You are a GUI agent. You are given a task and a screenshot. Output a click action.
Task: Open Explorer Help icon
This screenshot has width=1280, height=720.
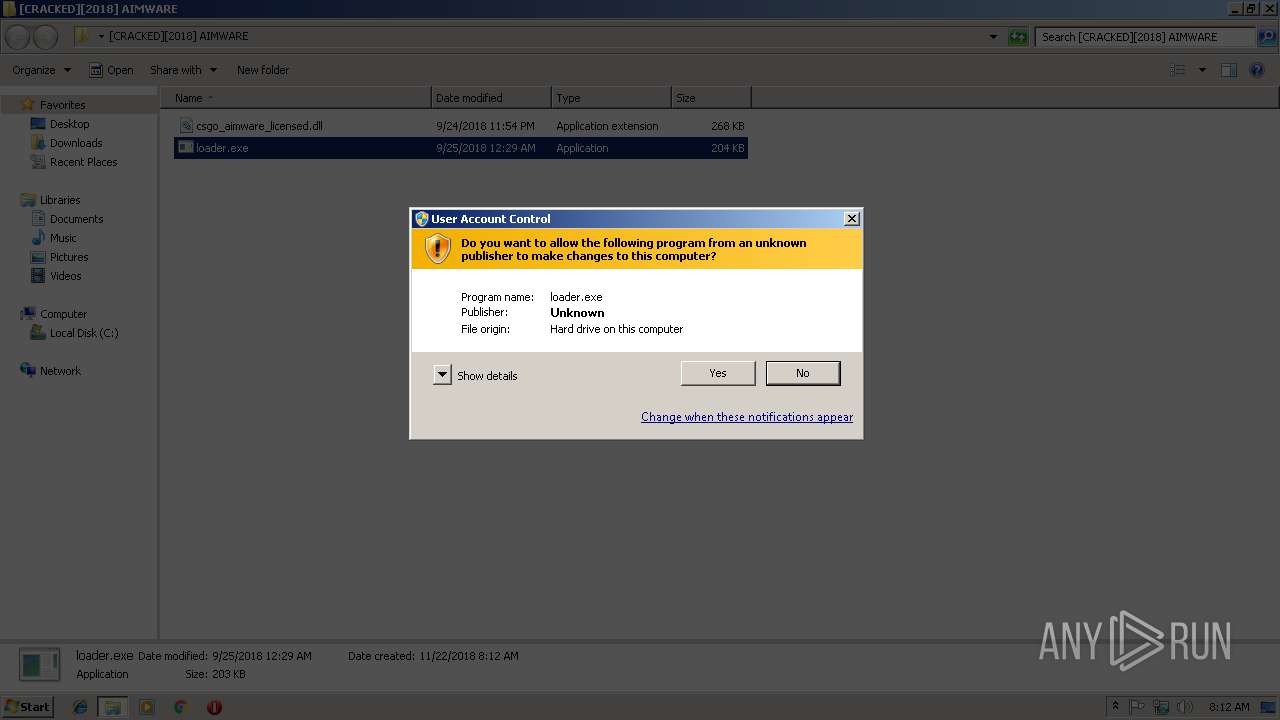click(x=1258, y=70)
